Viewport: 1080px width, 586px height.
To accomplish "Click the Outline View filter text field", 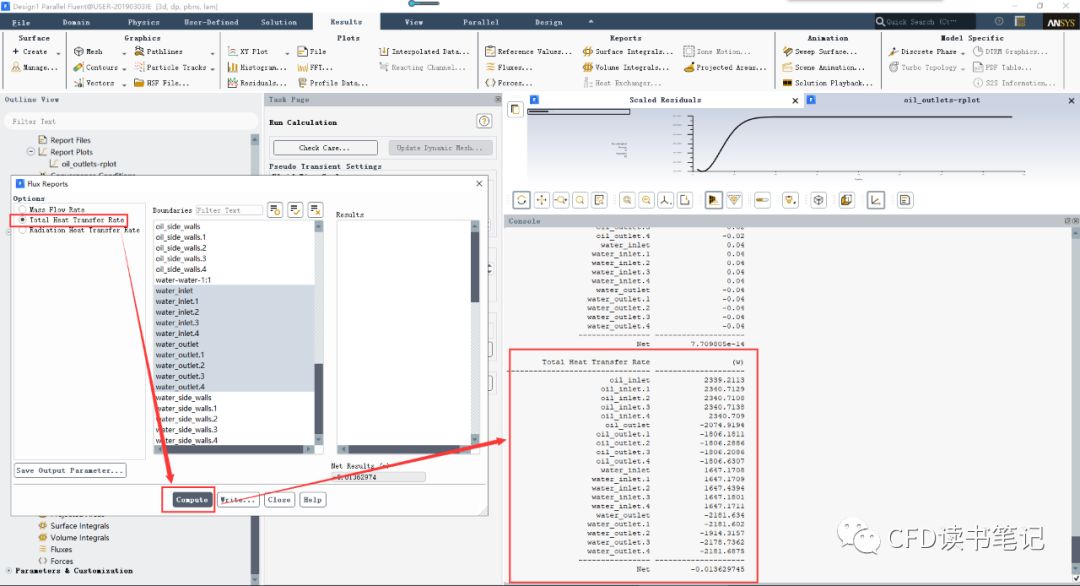I will [131, 121].
